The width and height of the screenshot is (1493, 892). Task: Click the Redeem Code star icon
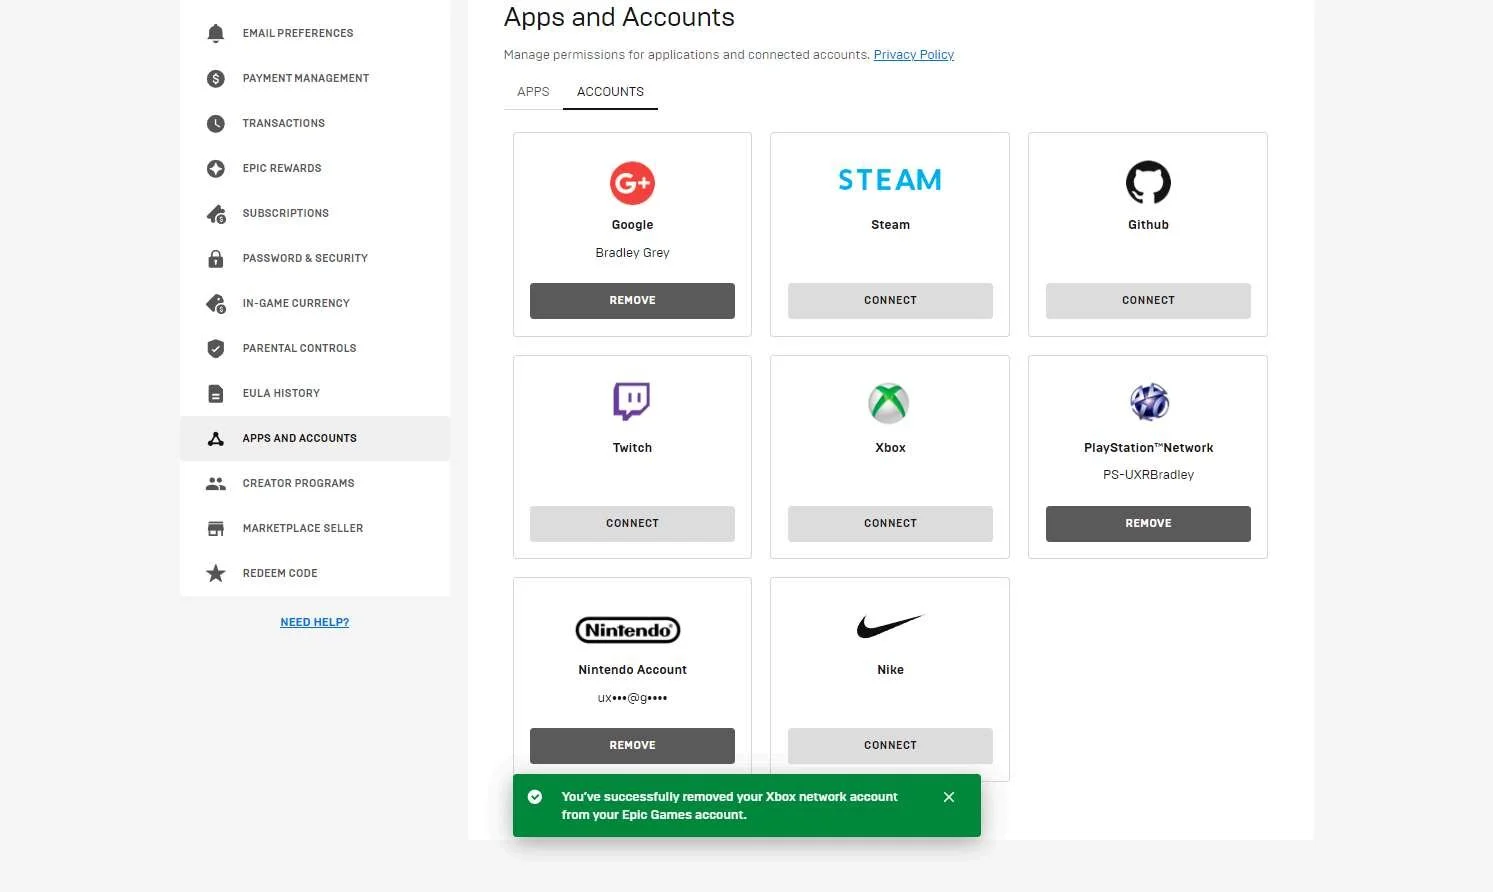pyautogui.click(x=215, y=573)
